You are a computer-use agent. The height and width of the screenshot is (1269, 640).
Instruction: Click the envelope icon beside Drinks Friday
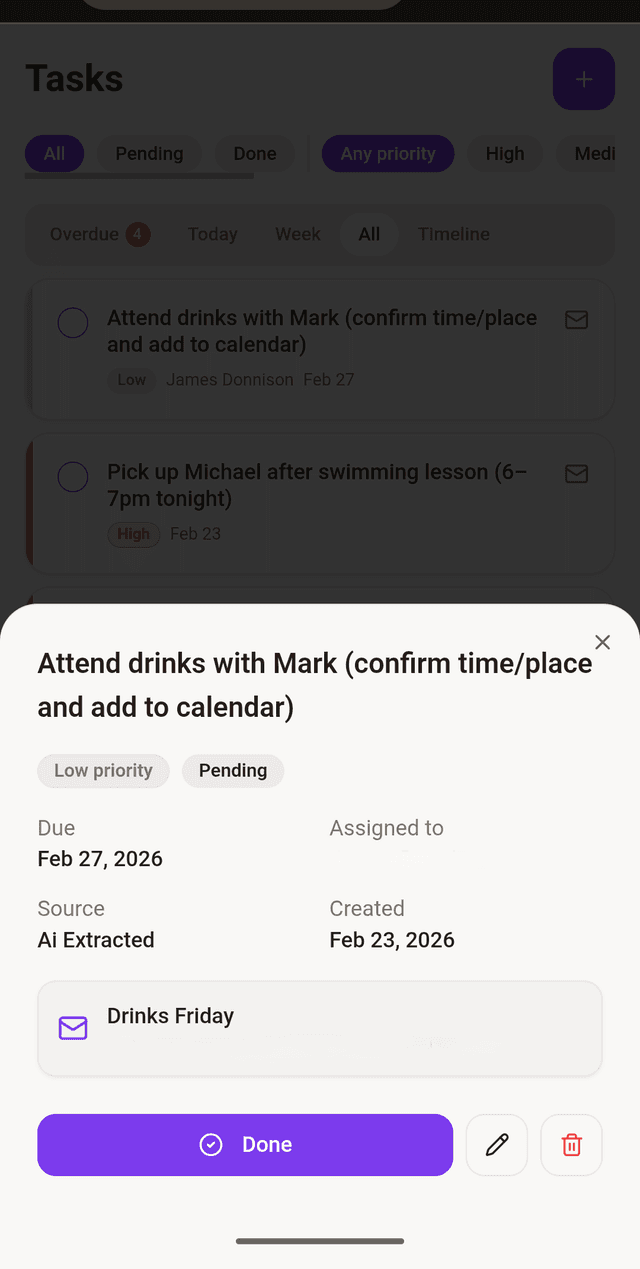[x=72, y=1027]
